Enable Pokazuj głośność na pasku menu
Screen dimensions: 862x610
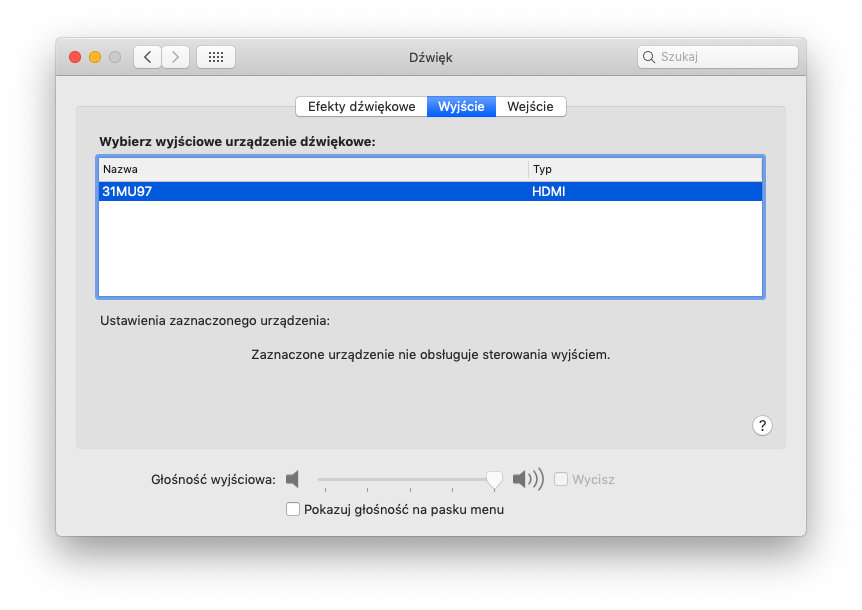(x=293, y=509)
